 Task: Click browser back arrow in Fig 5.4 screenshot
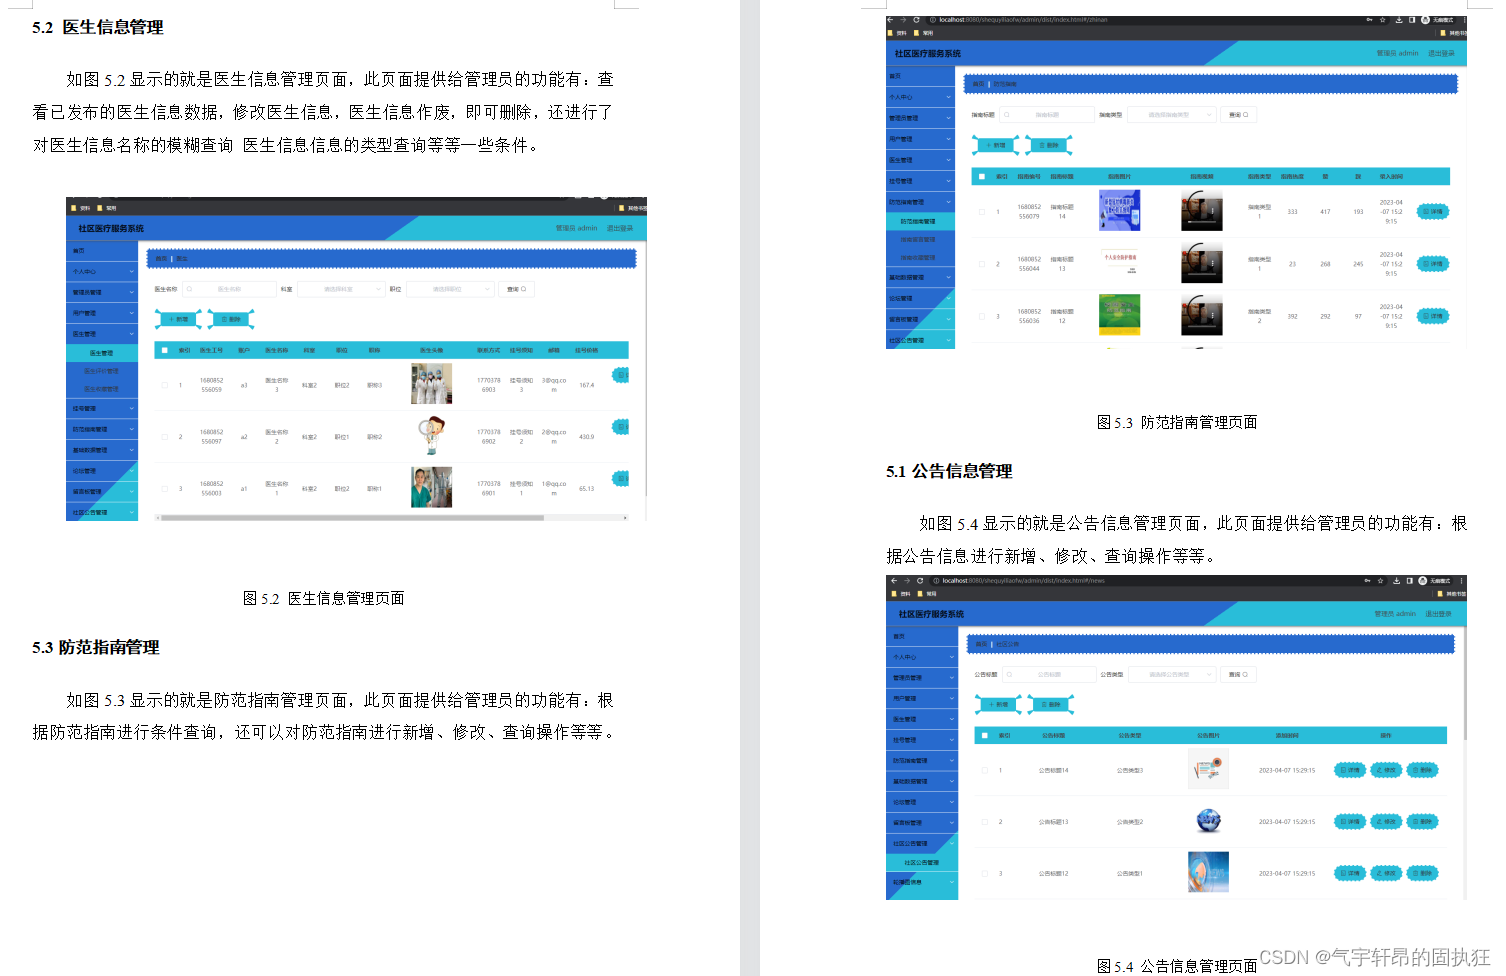pos(893,580)
